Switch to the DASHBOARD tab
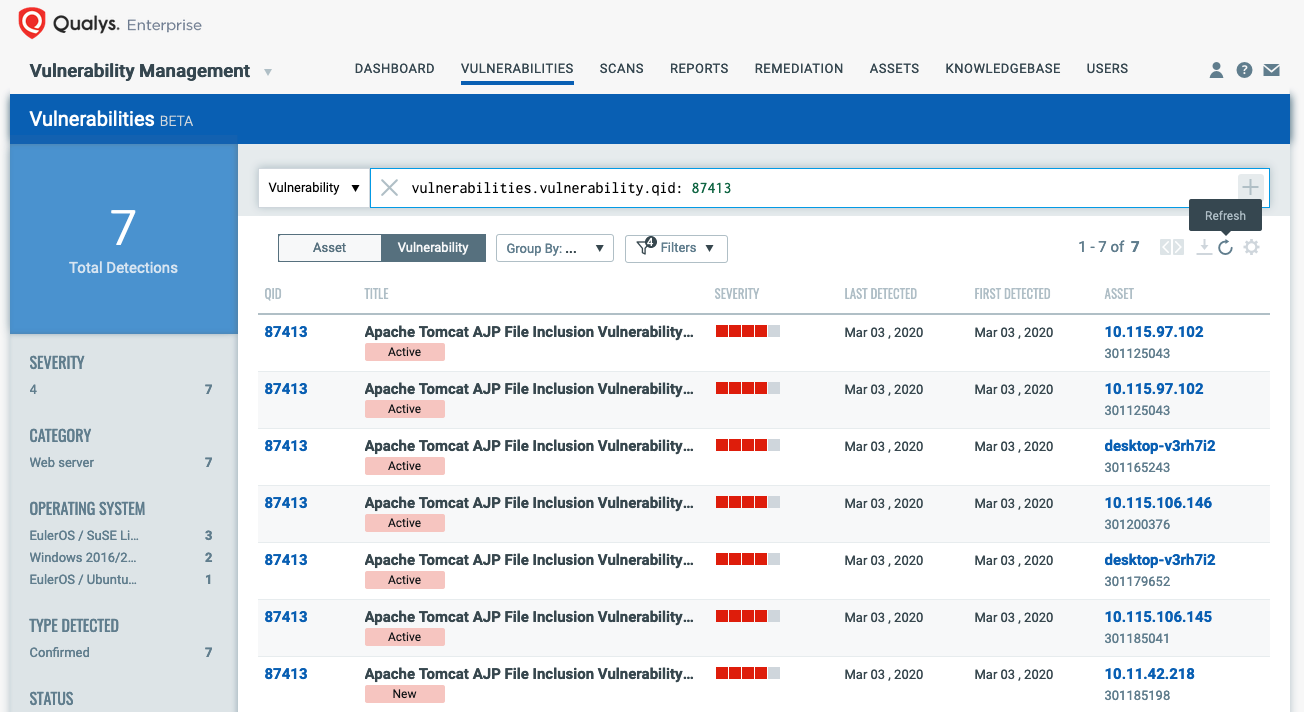The image size is (1304, 712). (394, 68)
